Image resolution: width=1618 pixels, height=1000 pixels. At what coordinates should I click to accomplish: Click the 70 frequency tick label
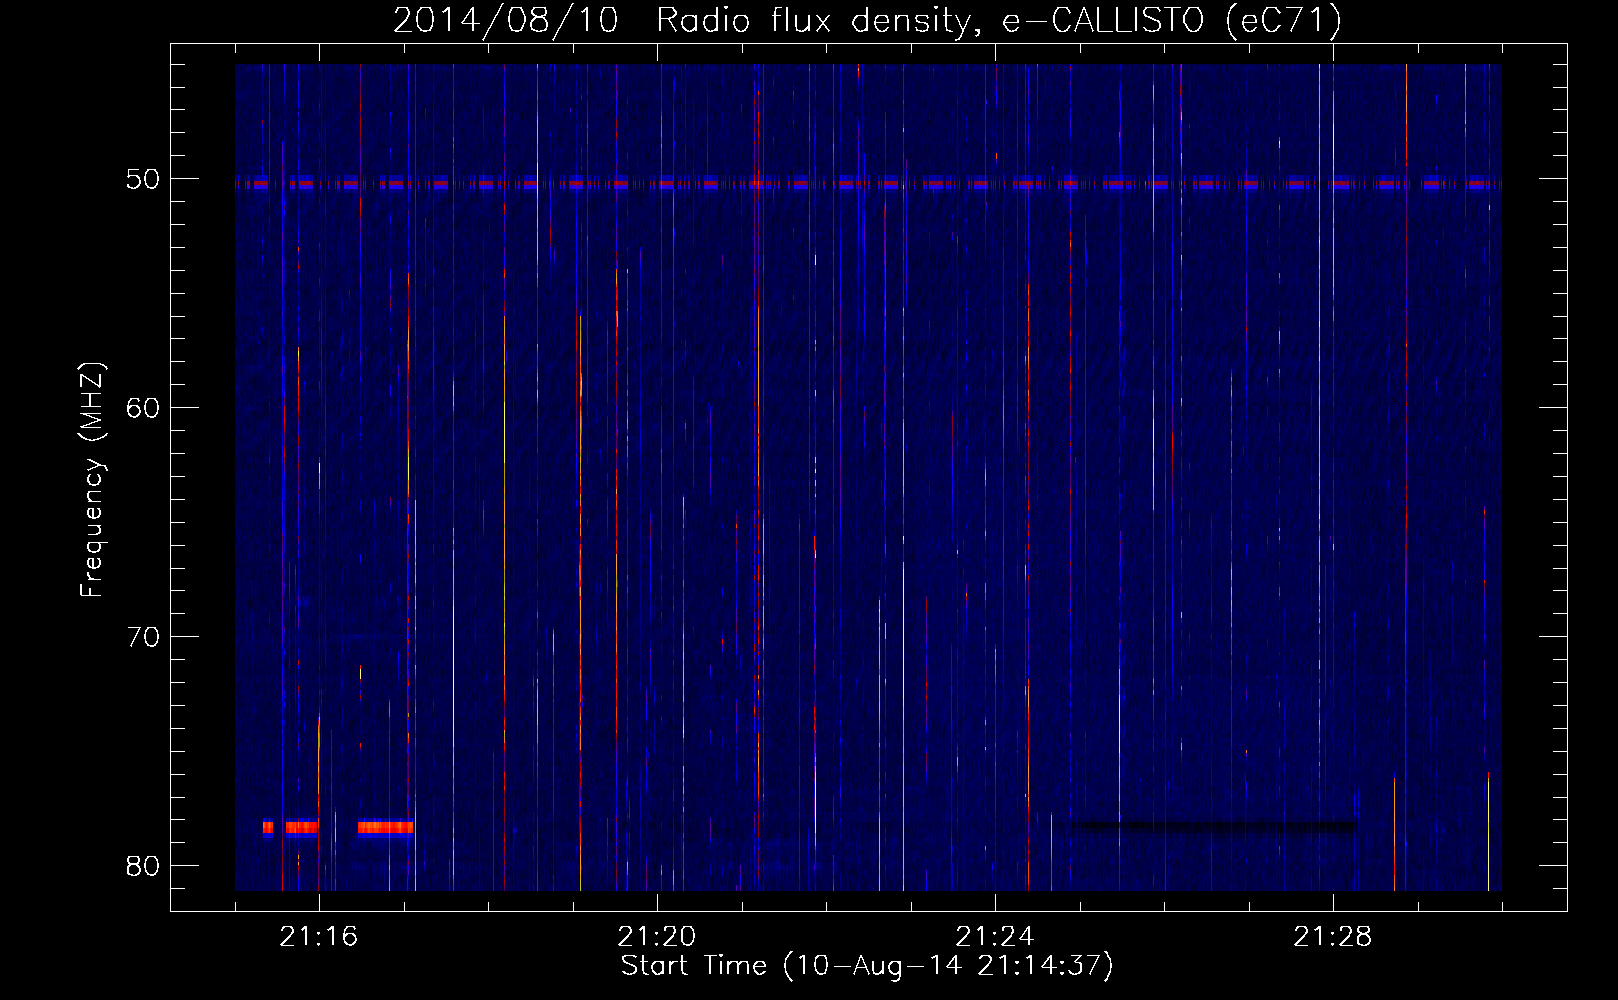(x=142, y=636)
